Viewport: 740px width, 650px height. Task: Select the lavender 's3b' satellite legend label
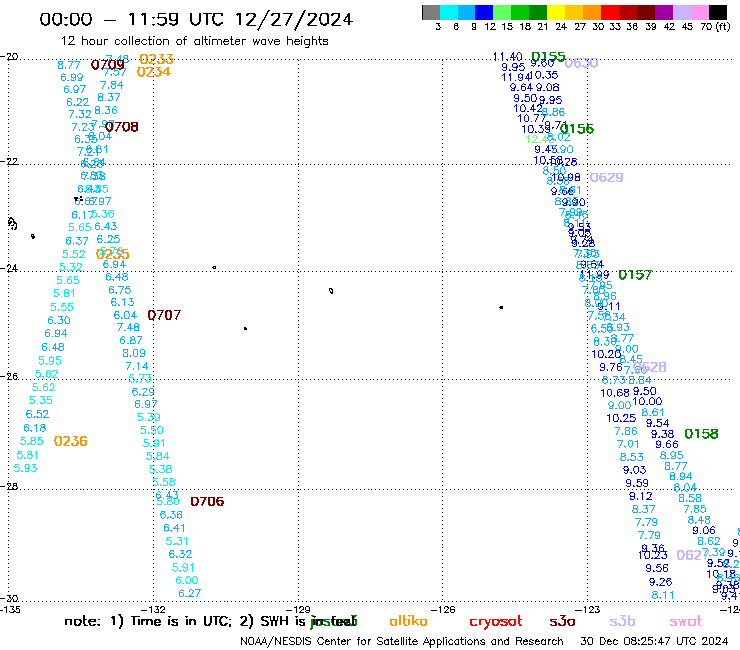click(x=622, y=621)
